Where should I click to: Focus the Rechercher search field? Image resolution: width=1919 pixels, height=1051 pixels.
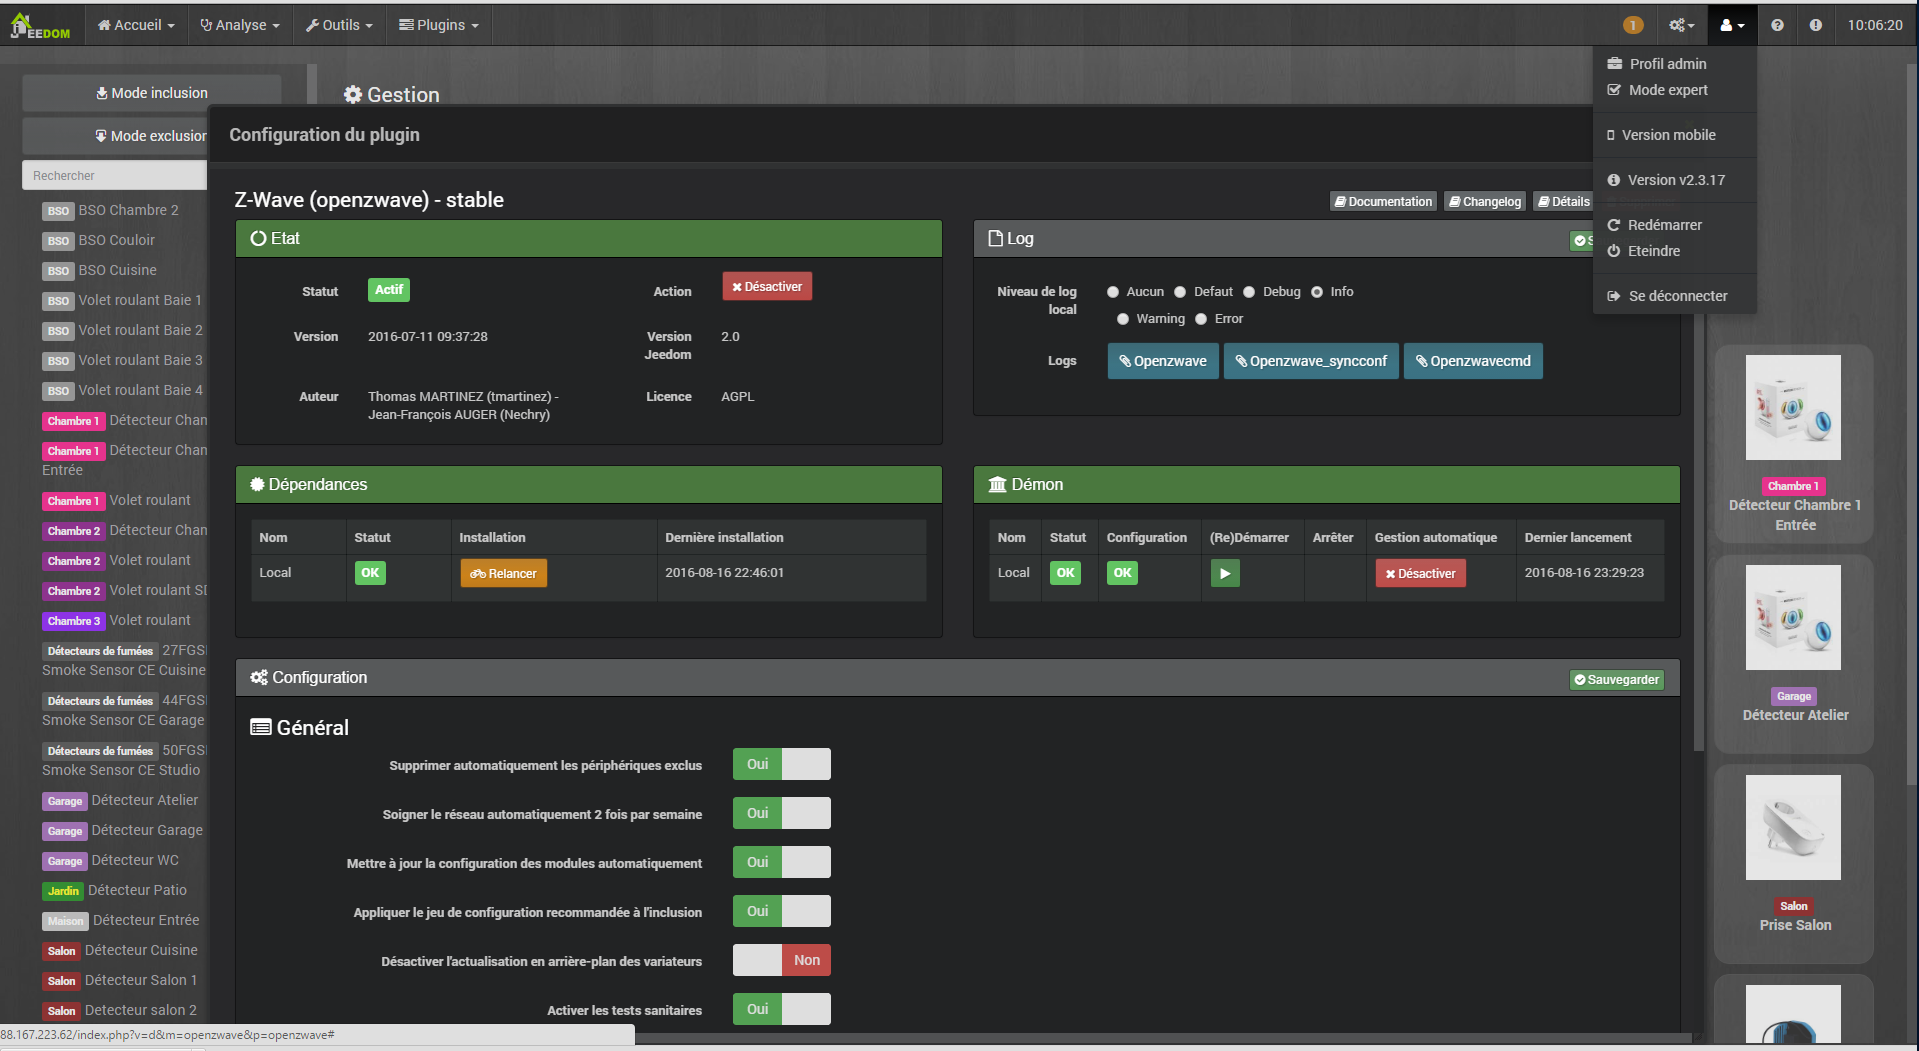pyautogui.click(x=114, y=175)
